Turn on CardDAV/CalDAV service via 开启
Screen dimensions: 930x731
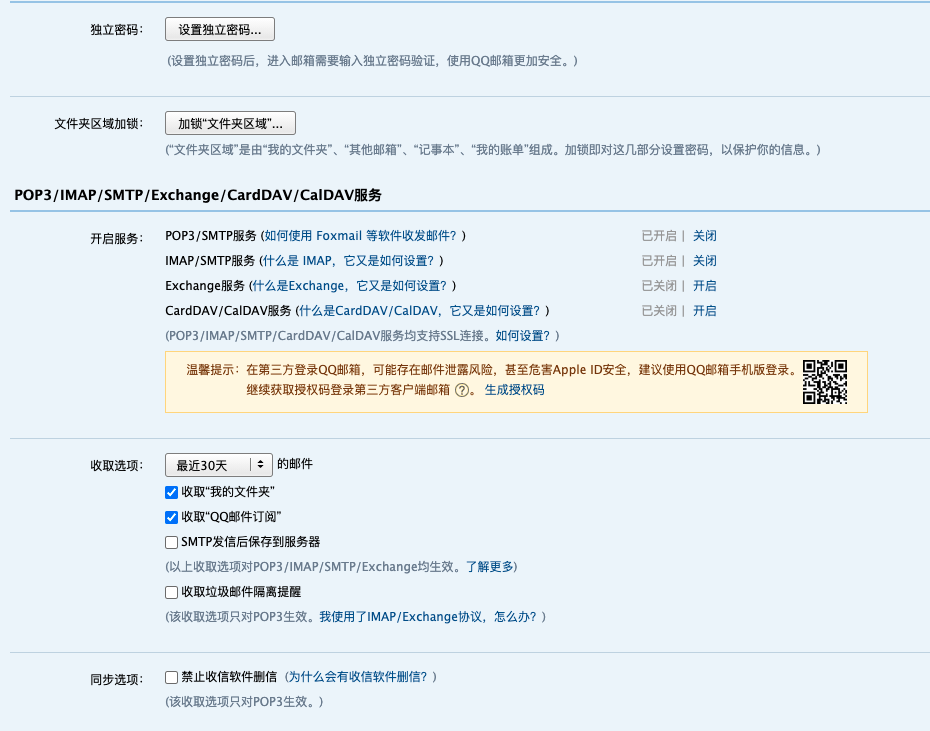(705, 310)
